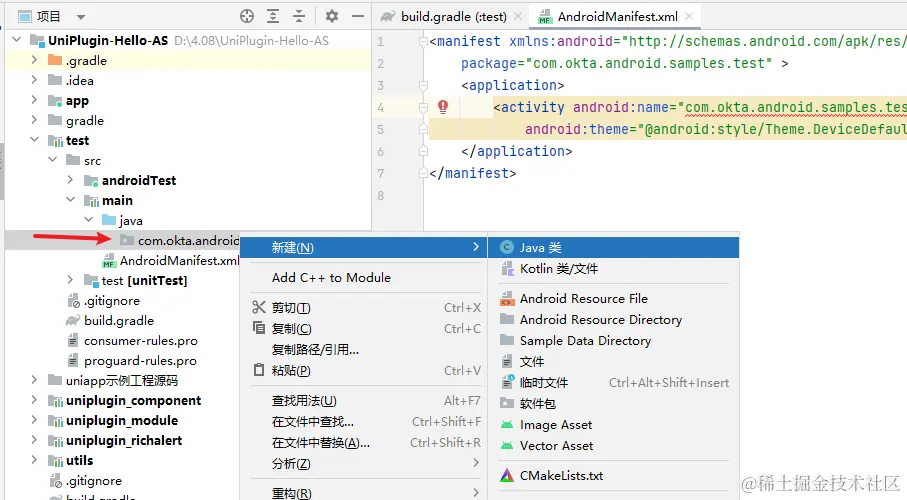Image resolution: width=907 pixels, height=500 pixels.
Task: Choose 复制路径/引用... menu item
Action: click(x=364, y=350)
